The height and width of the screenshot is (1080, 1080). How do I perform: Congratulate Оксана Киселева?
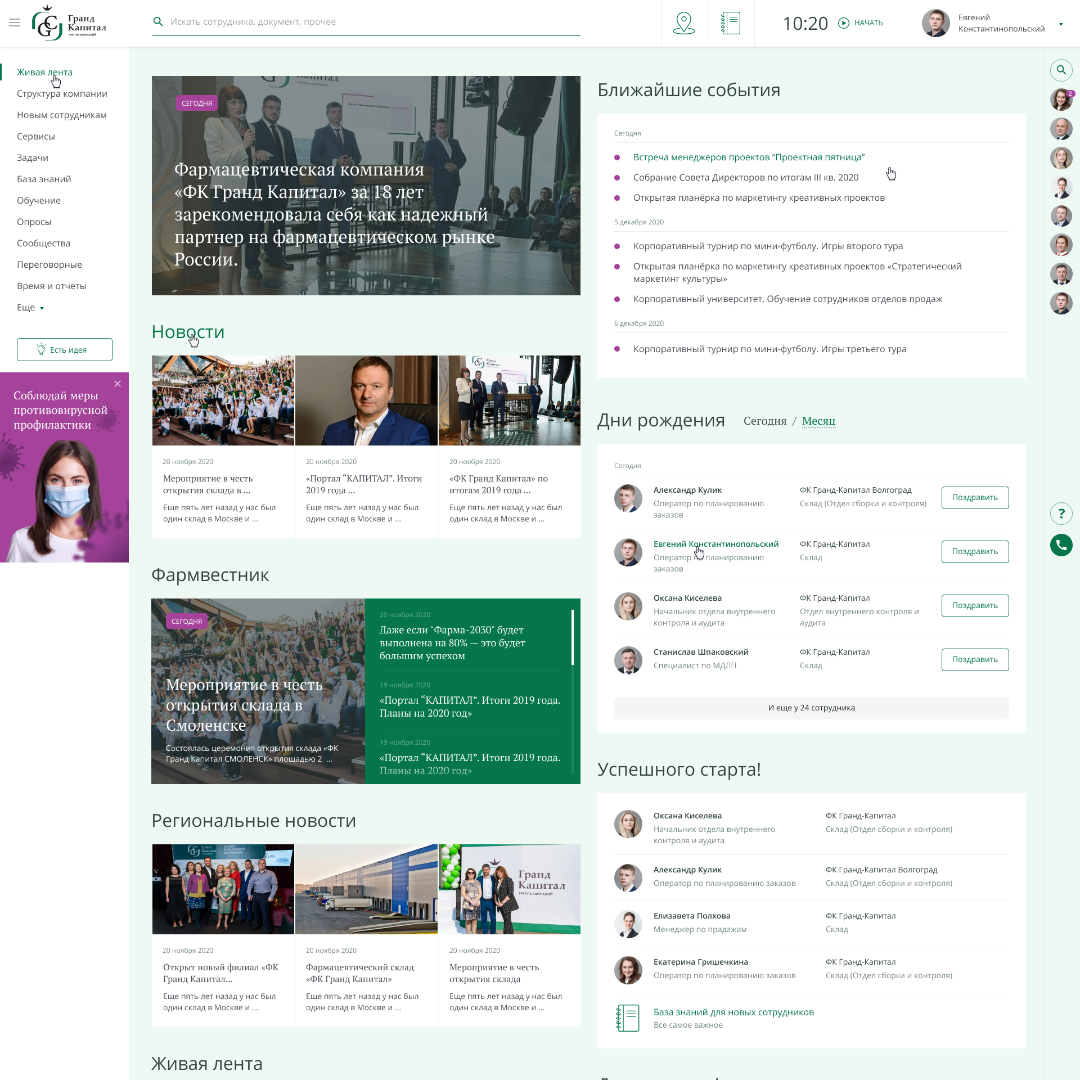click(x=975, y=605)
